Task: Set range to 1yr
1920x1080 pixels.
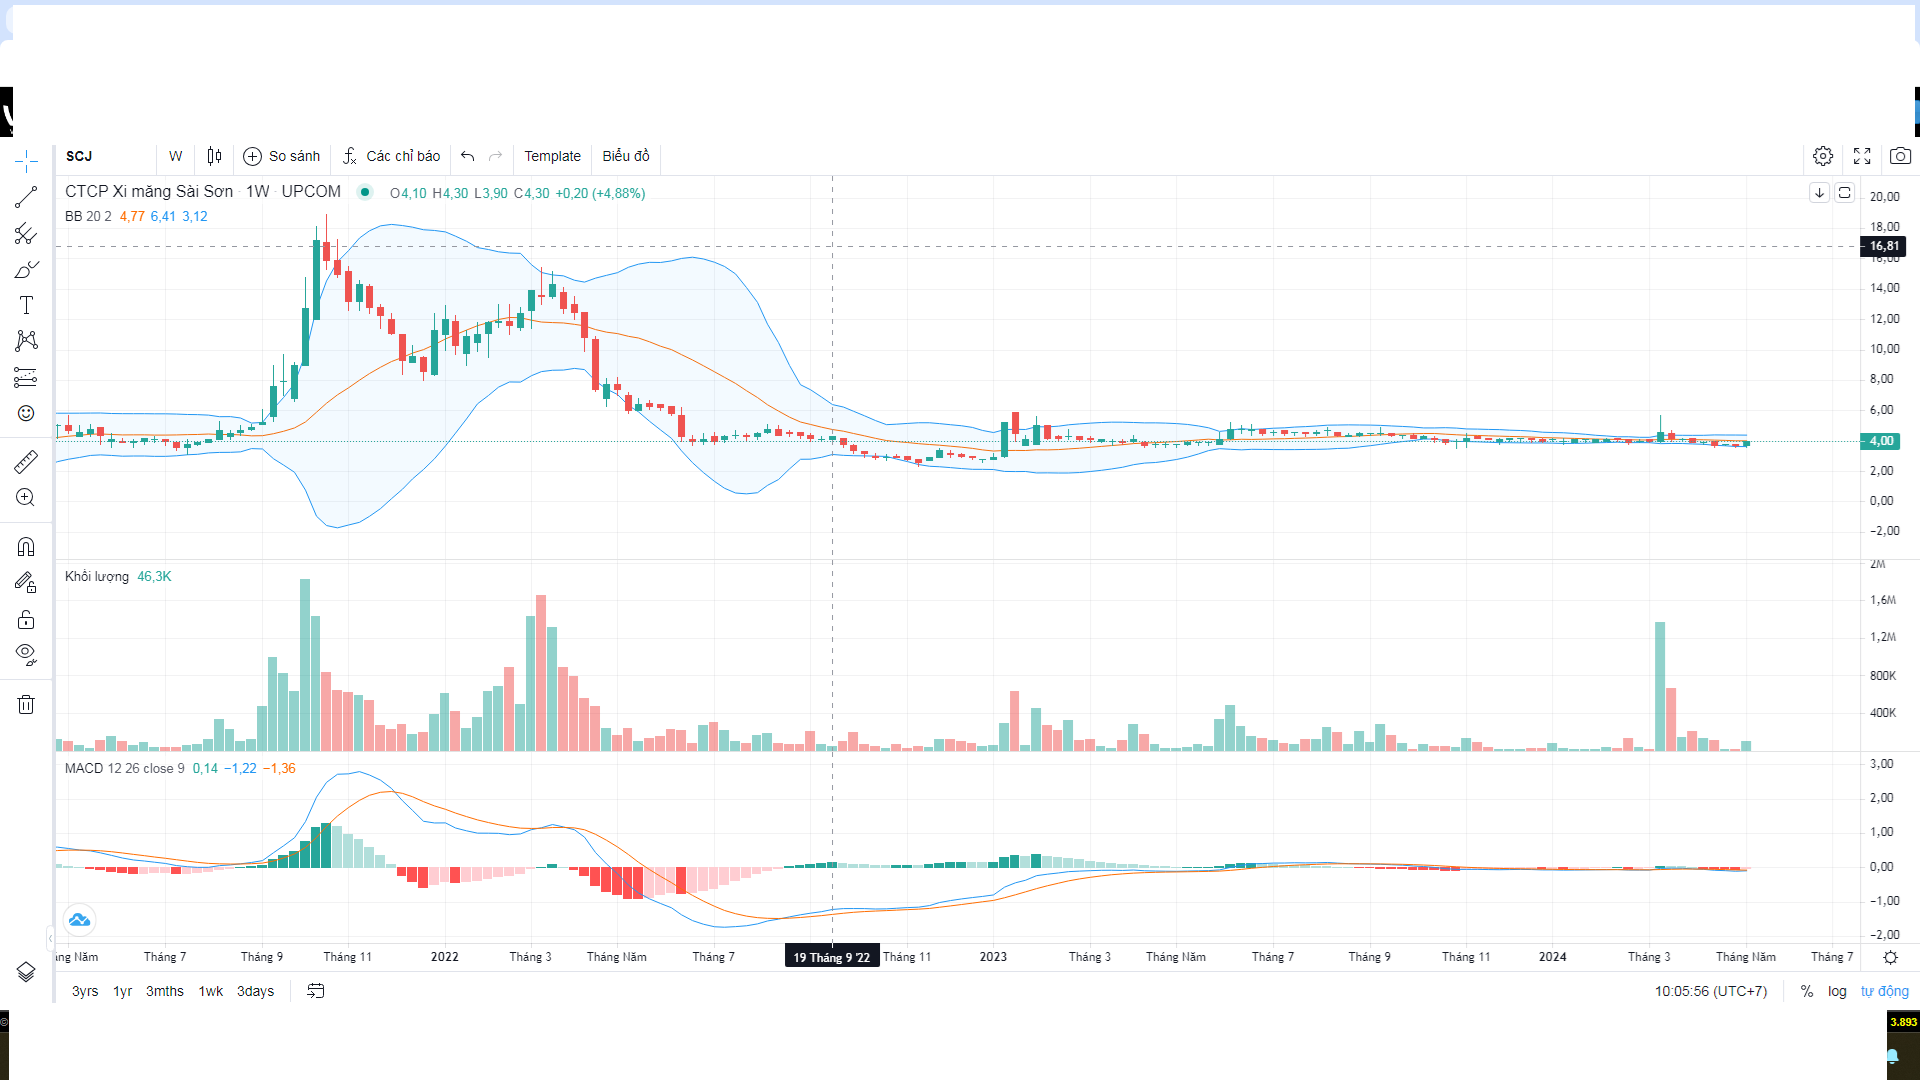Action: click(x=122, y=991)
